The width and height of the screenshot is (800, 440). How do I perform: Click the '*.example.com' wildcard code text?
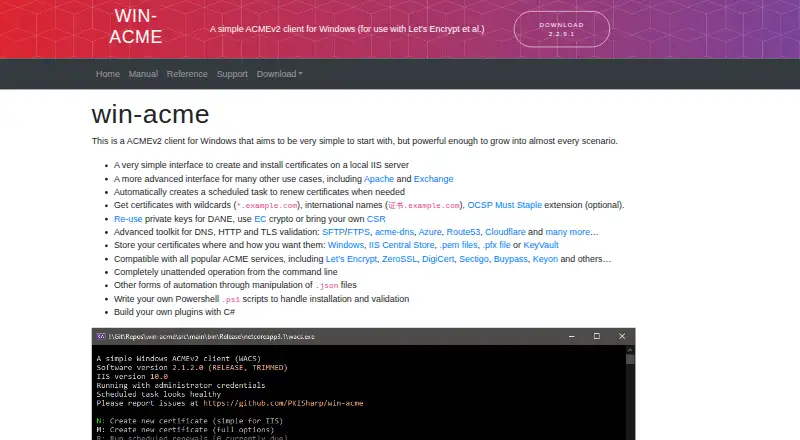267,205
